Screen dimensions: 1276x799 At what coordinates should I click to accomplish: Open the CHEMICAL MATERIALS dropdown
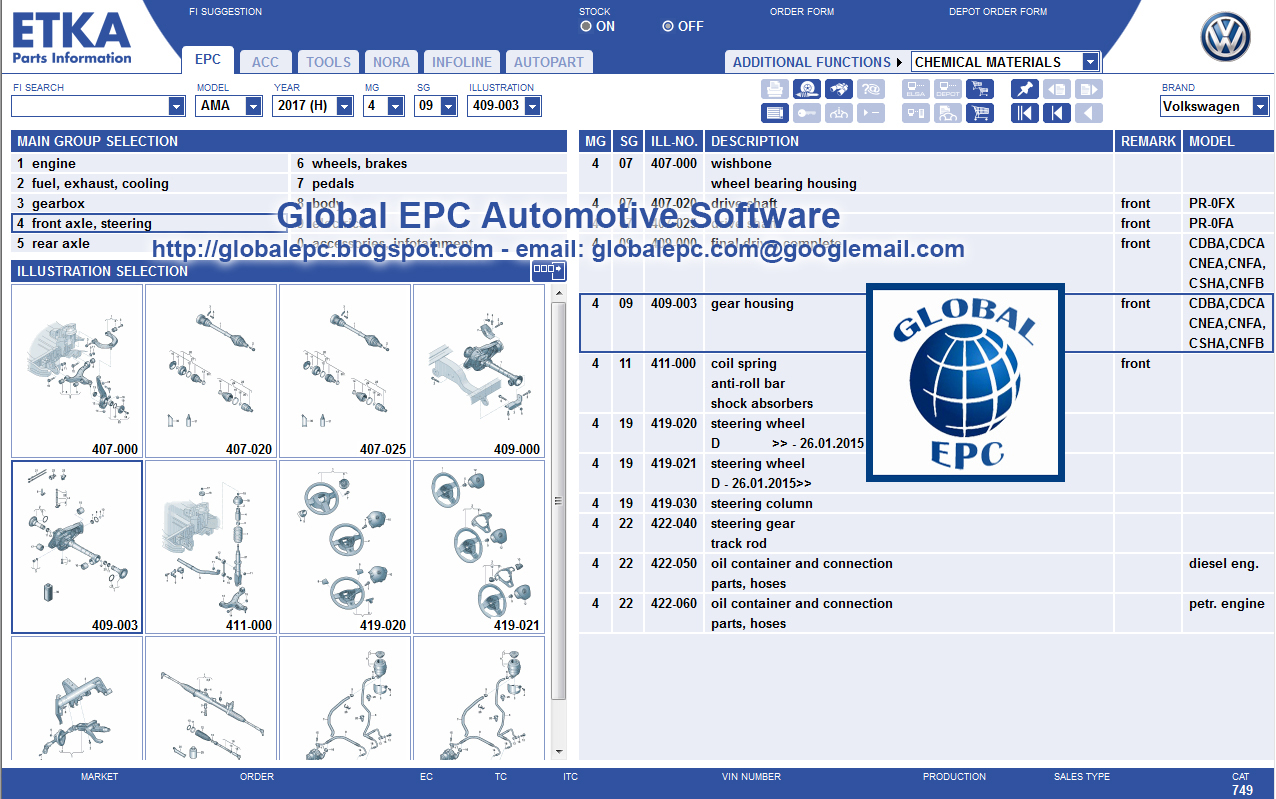(x=1090, y=61)
